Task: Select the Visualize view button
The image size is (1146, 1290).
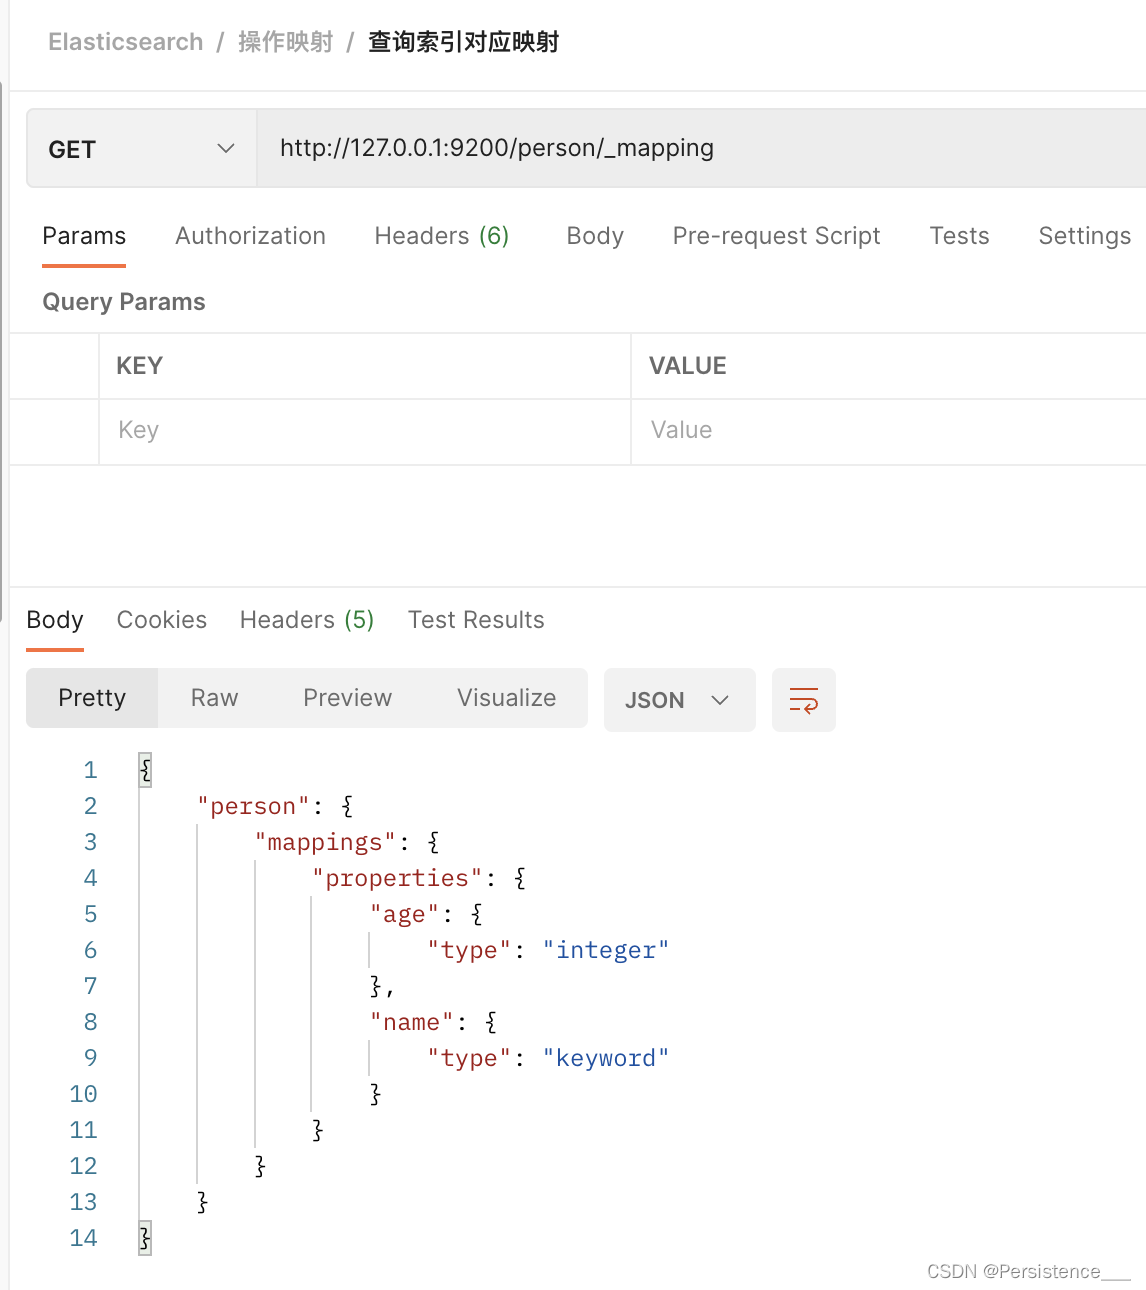Action: pyautogui.click(x=507, y=698)
